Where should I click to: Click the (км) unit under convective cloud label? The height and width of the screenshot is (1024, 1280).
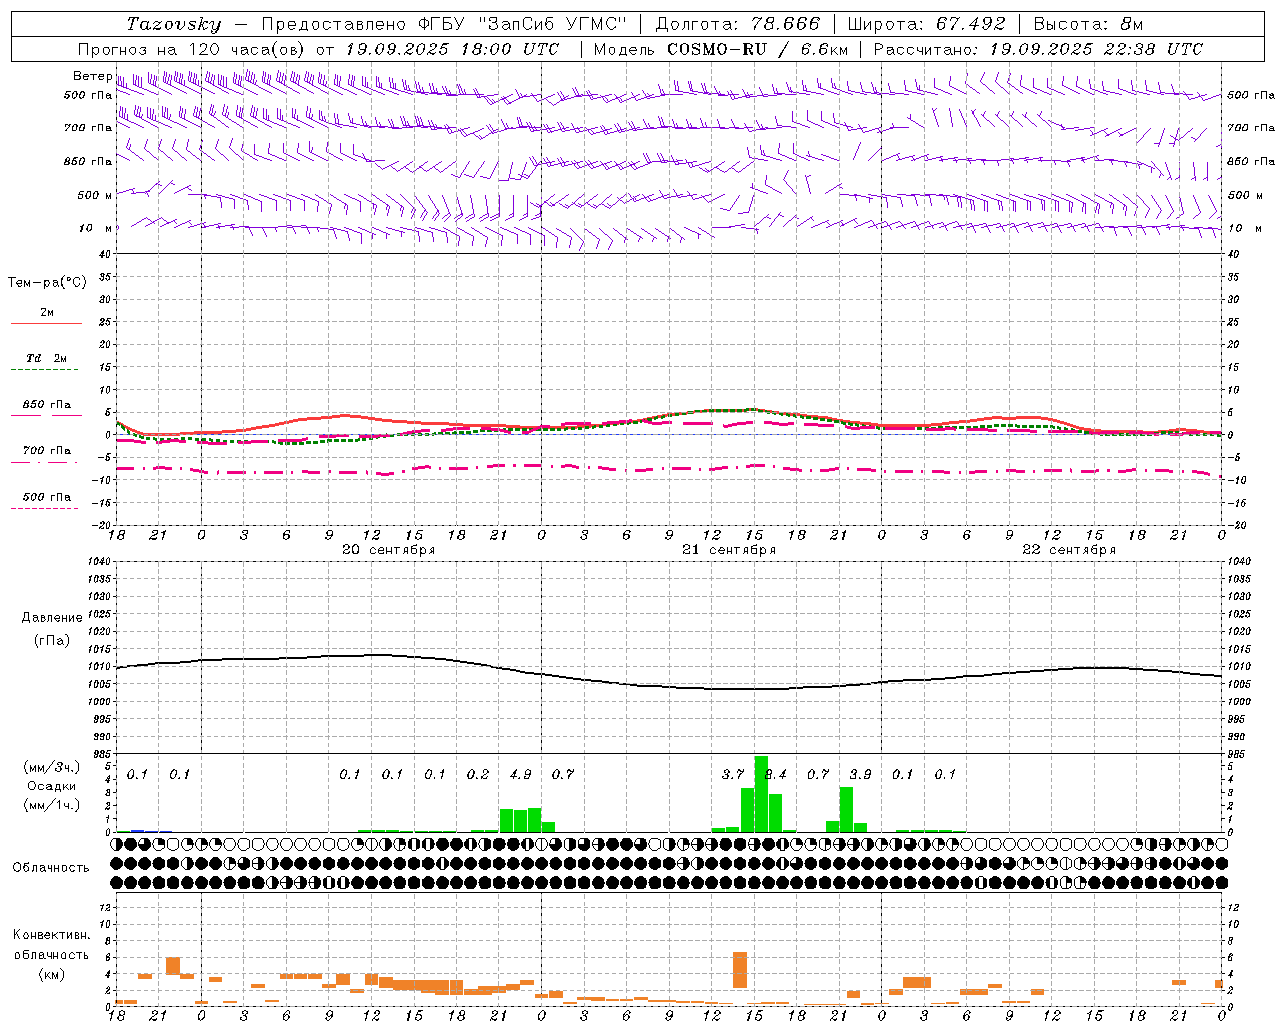(x=52, y=974)
